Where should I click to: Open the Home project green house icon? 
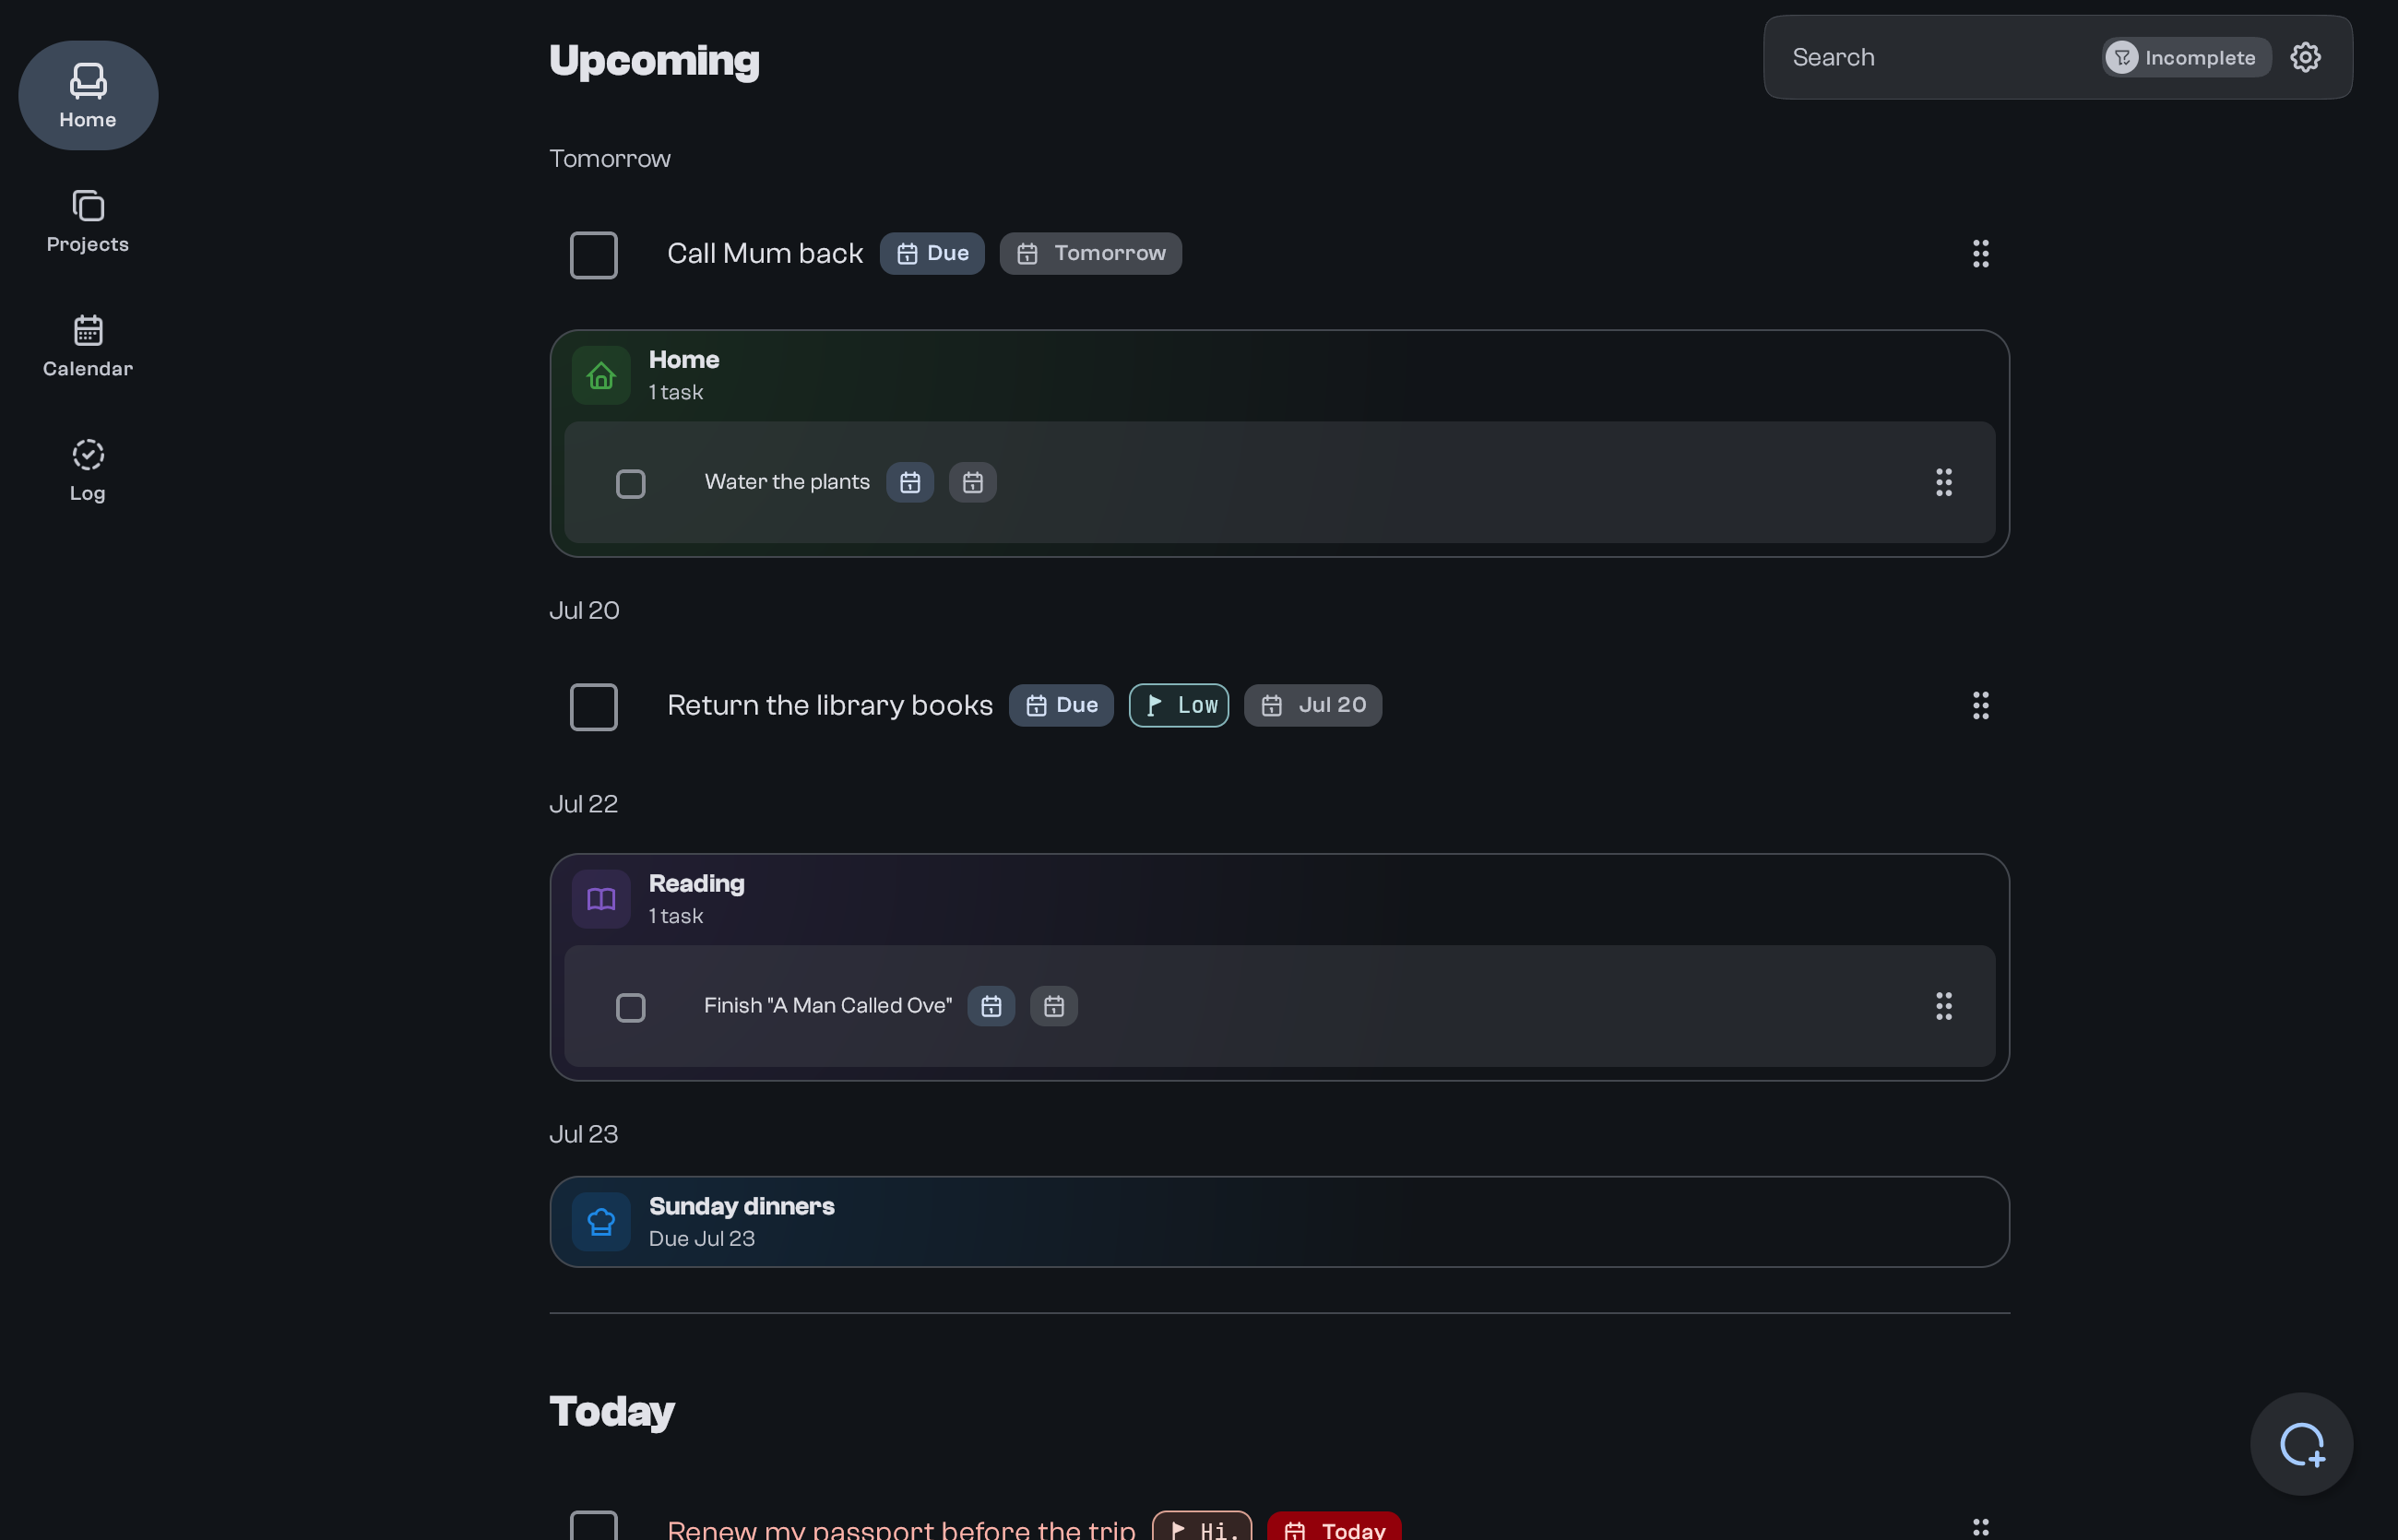coord(601,376)
